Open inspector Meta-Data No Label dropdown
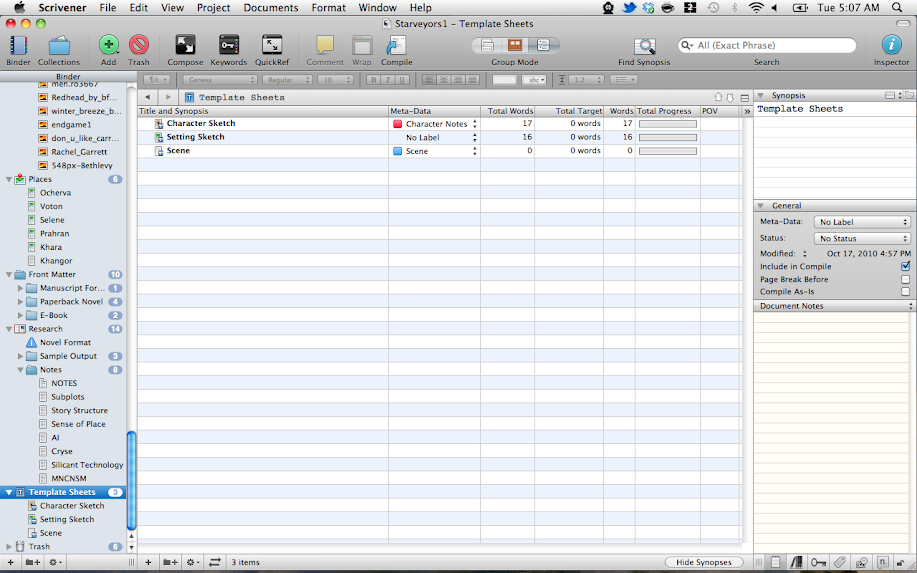The width and height of the screenshot is (917, 573). 863,222
